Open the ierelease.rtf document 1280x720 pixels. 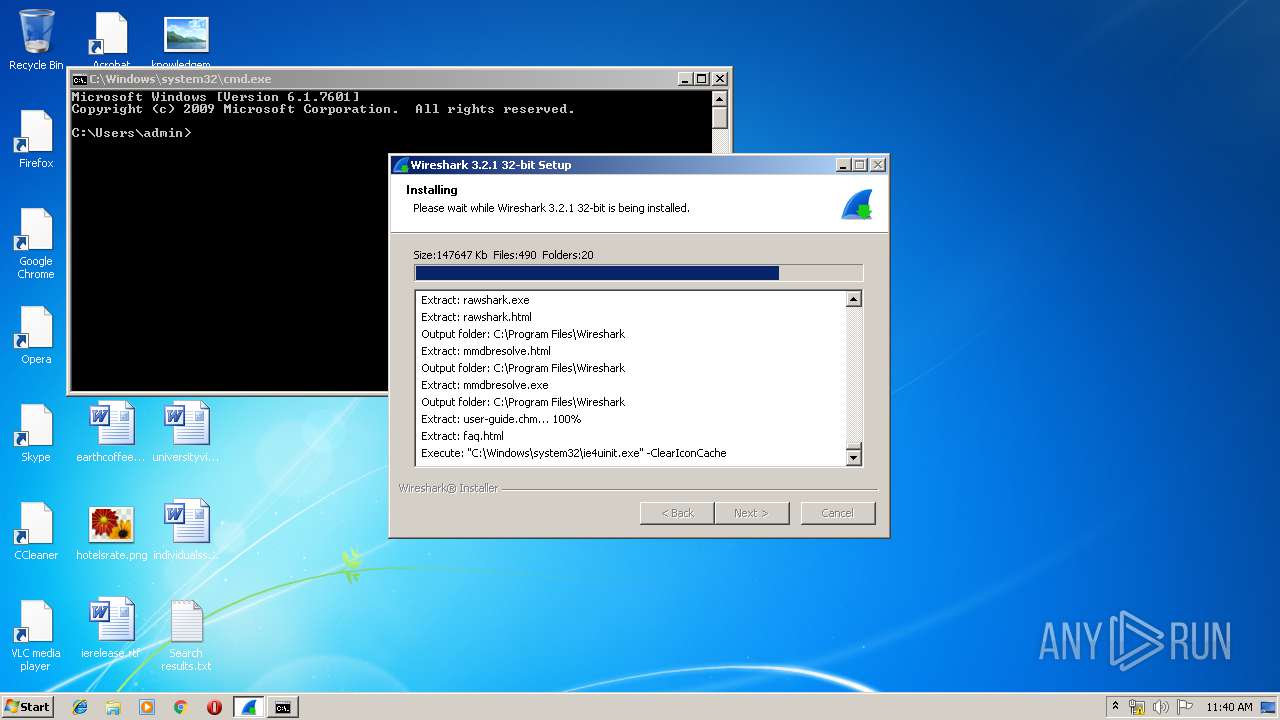click(111, 629)
